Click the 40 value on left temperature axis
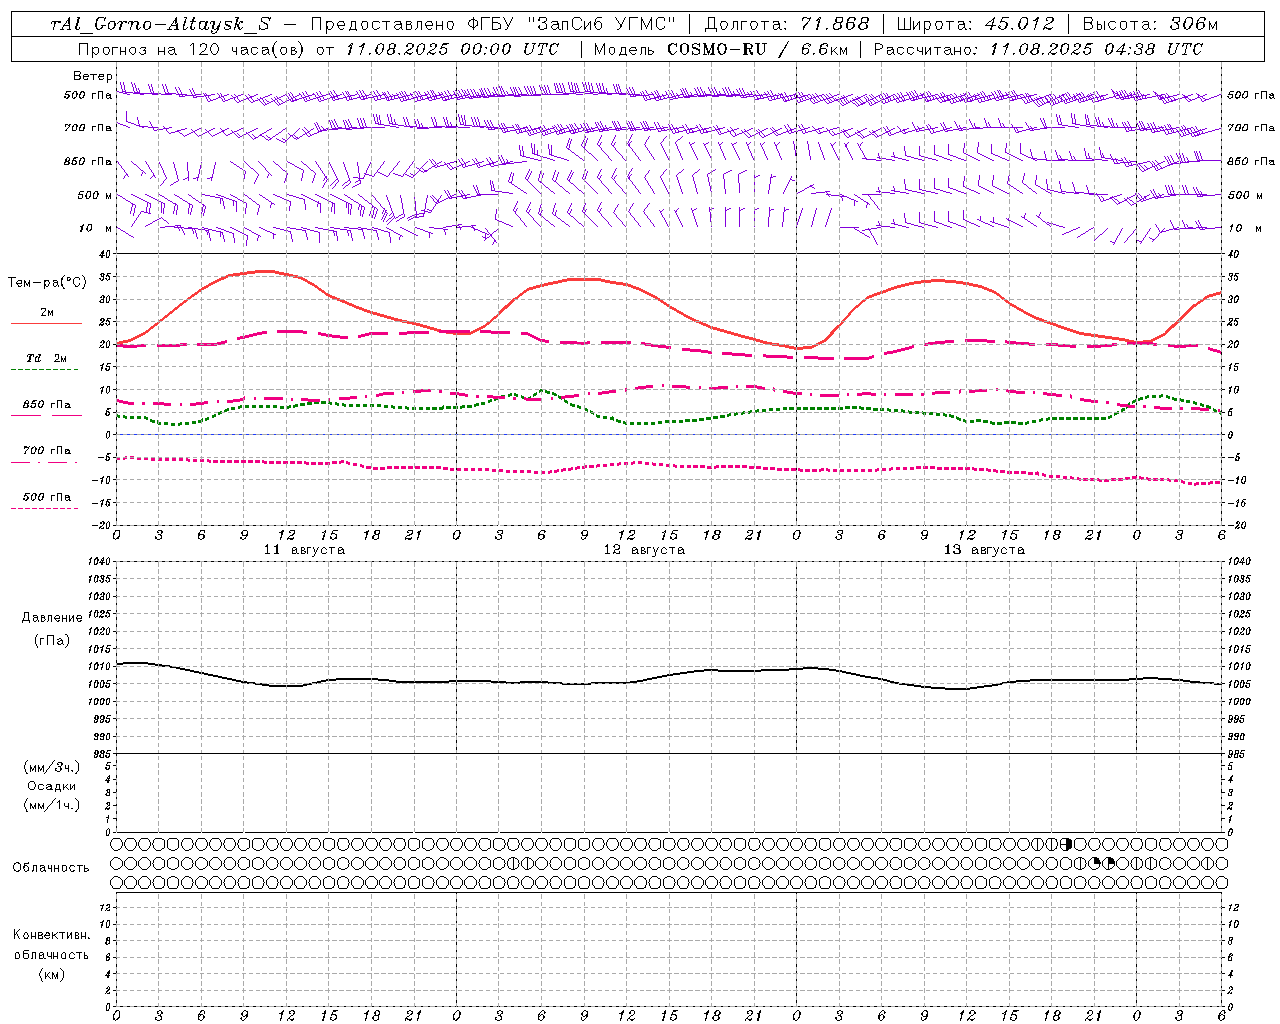This screenshot has width=1280, height=1024. click(x=106, y=254)
